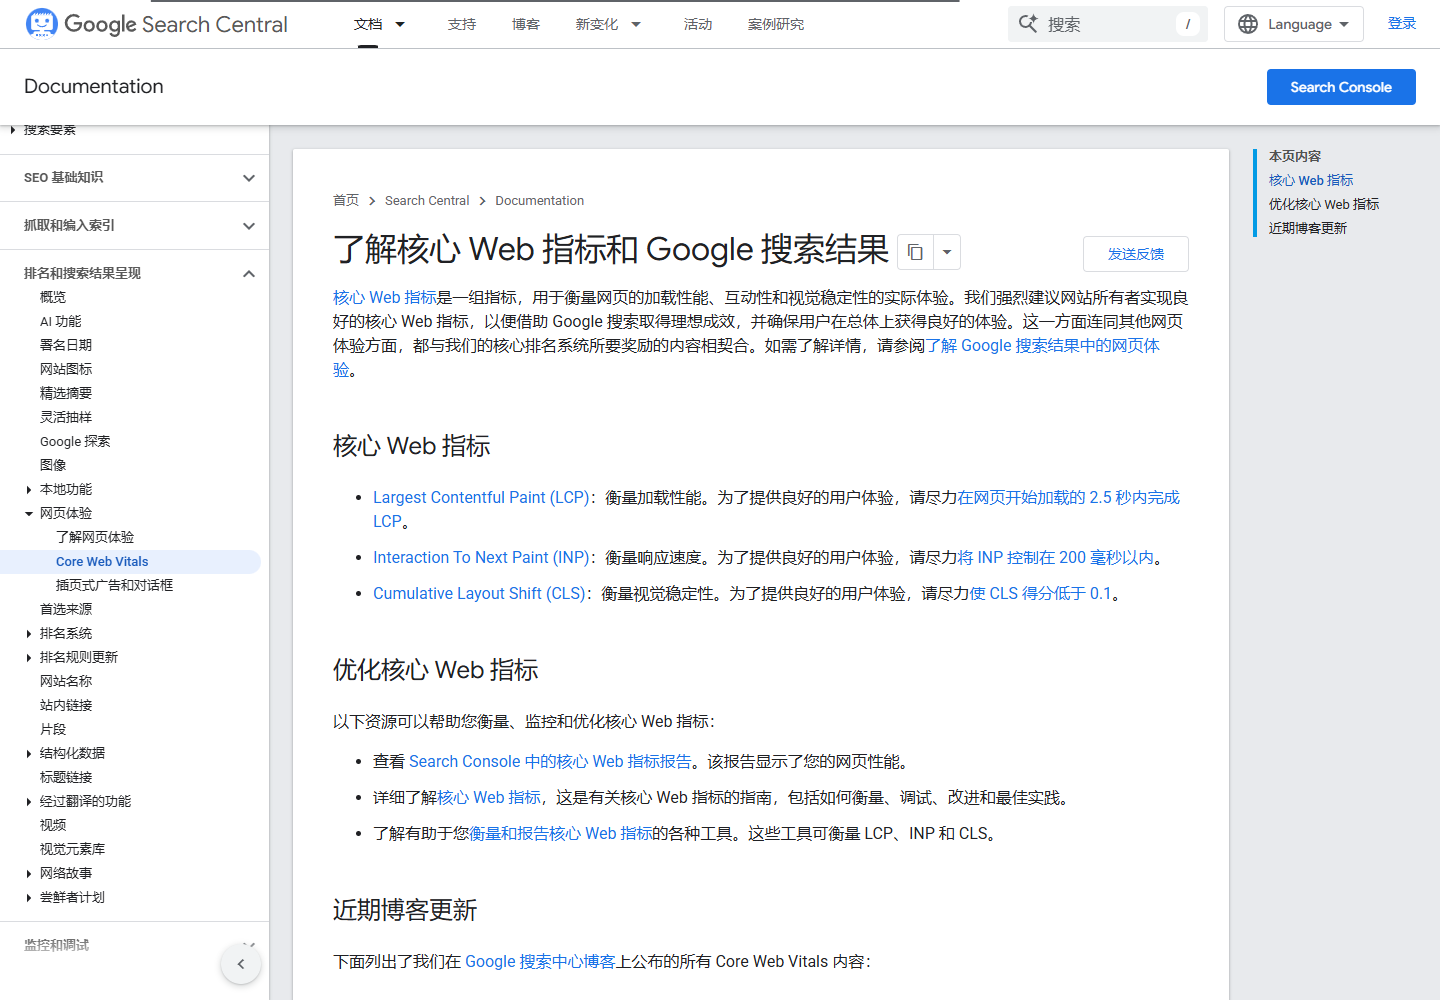Select 视觉元素库 in sidebar
The image size is (1440, 1000).
click(72, 850)
